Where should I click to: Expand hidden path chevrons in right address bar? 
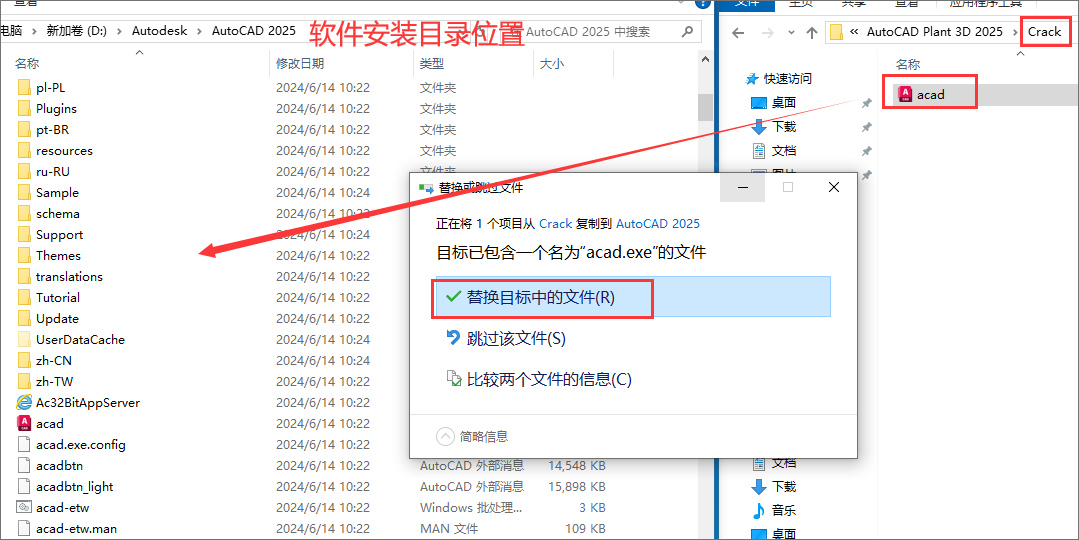[854, 32]
